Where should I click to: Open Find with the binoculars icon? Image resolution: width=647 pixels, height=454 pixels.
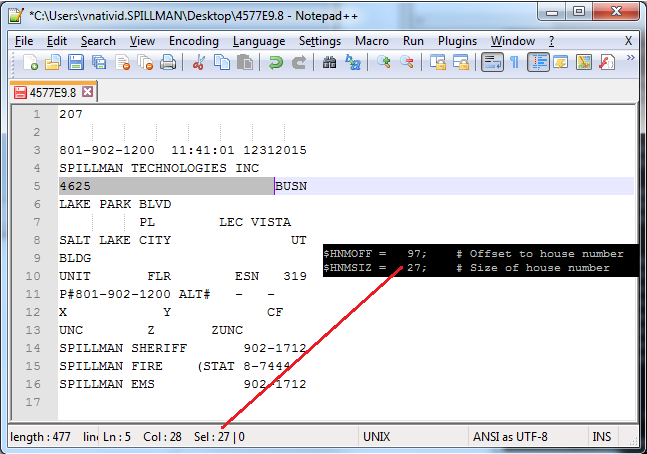[x=329, y=62]
